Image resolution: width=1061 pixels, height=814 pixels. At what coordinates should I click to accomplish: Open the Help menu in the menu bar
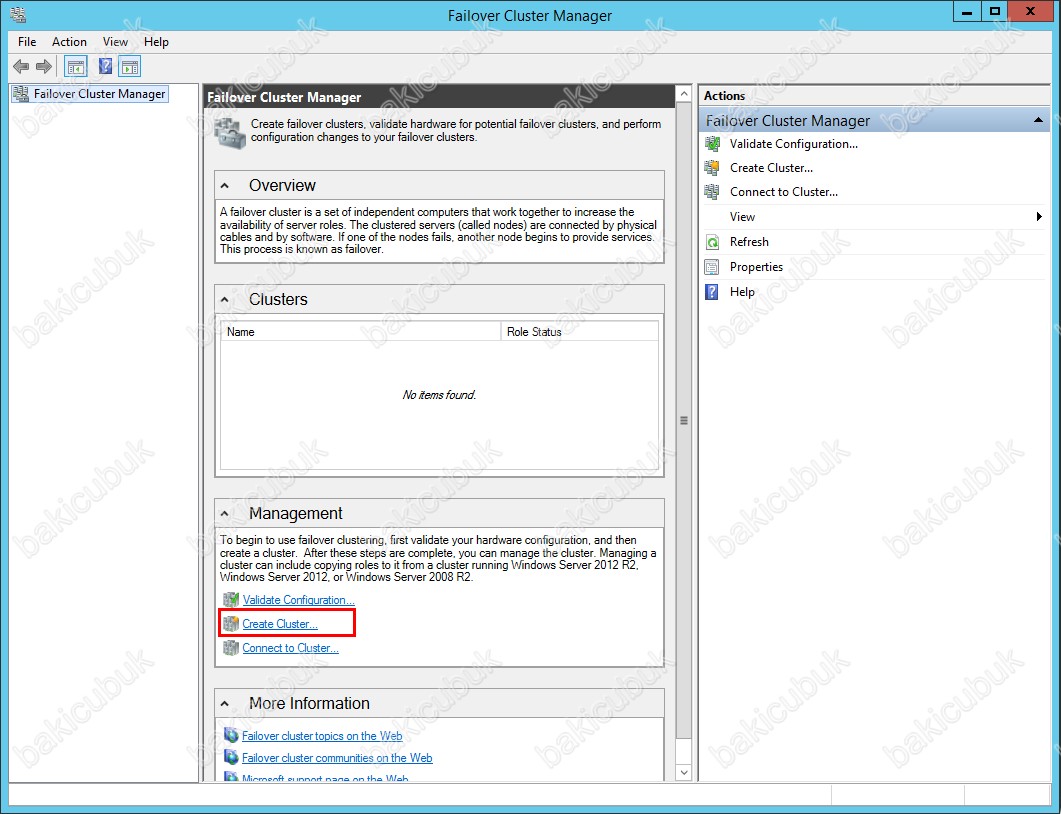156,42
